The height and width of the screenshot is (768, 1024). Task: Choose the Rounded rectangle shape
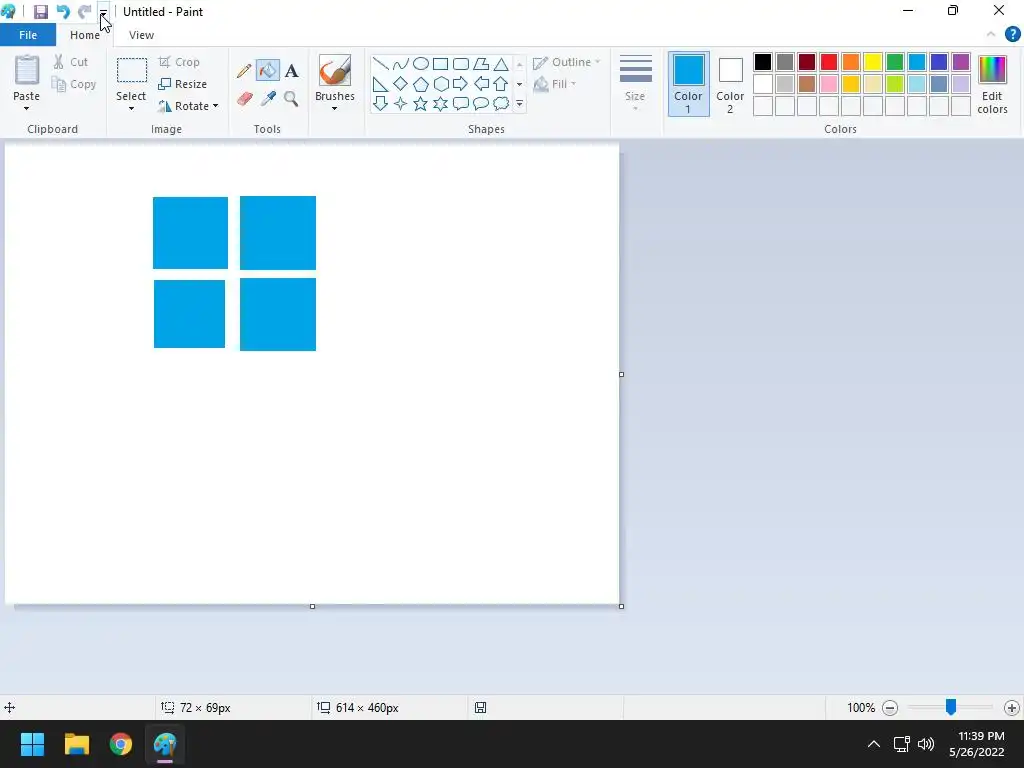point(461,64)
